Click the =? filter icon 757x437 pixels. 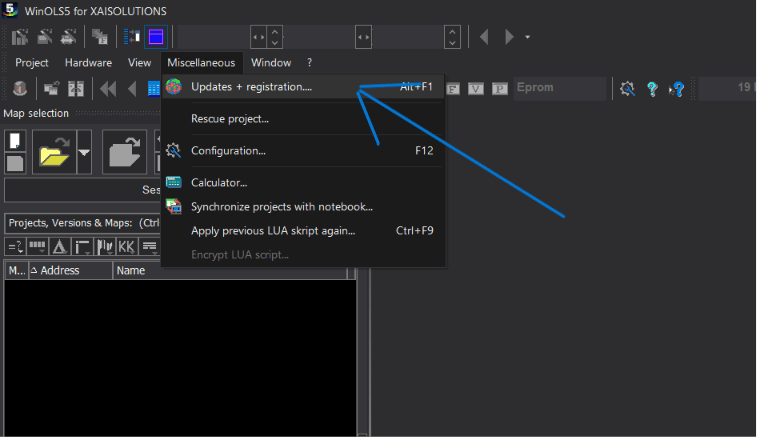[15, 247]
